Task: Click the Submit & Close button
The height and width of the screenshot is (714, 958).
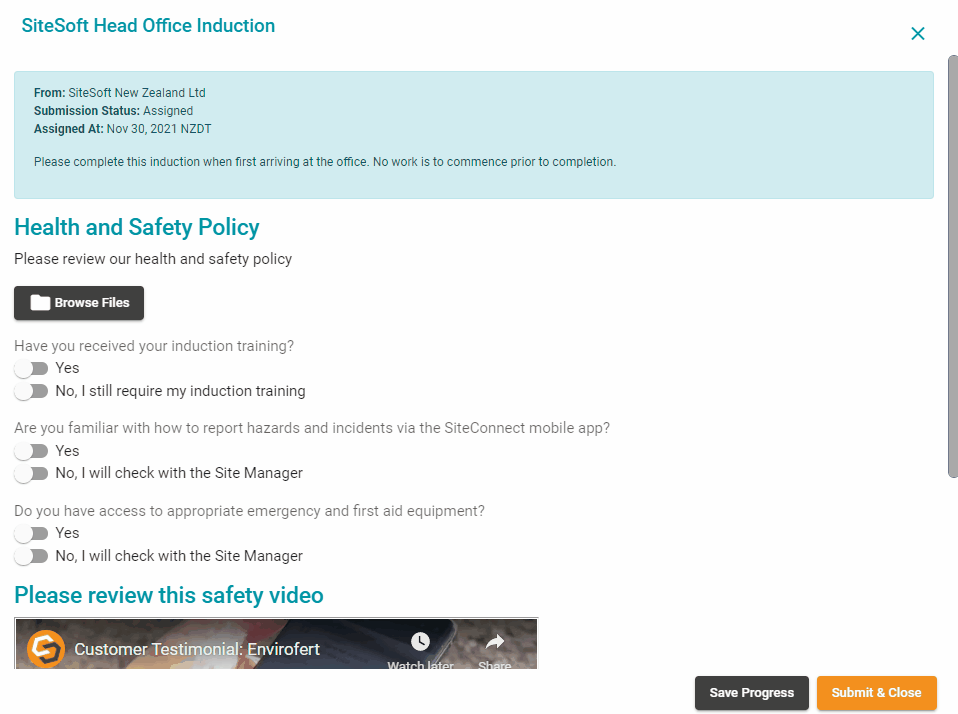Action: 876,693
